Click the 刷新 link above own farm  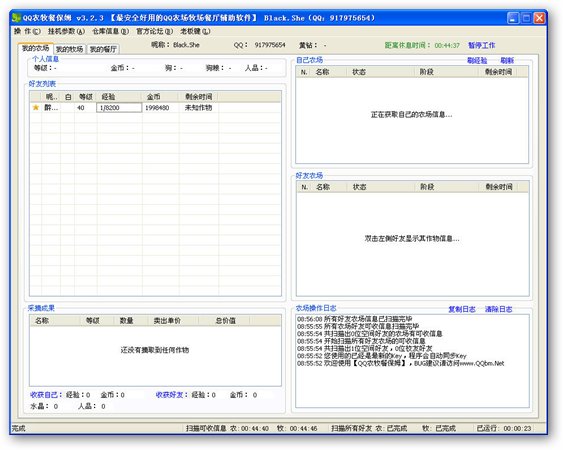coord(507,60)
